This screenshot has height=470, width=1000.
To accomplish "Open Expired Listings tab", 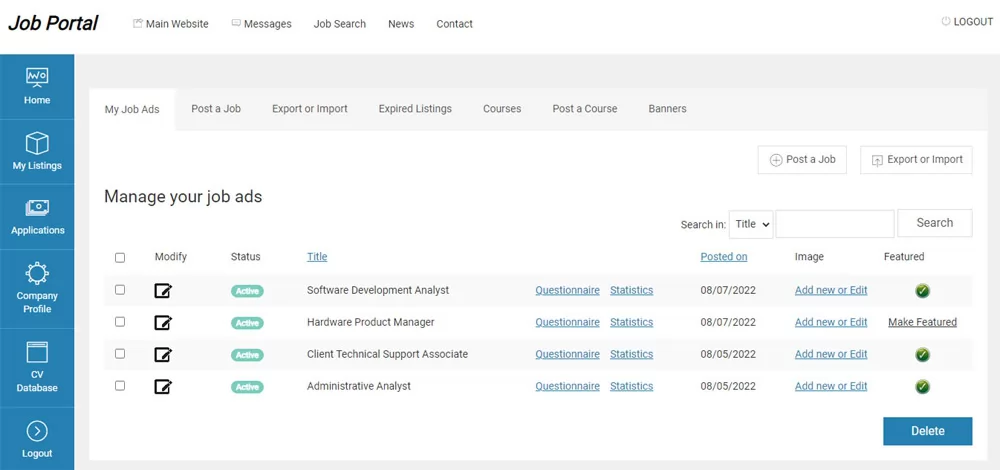I will 415,108.
